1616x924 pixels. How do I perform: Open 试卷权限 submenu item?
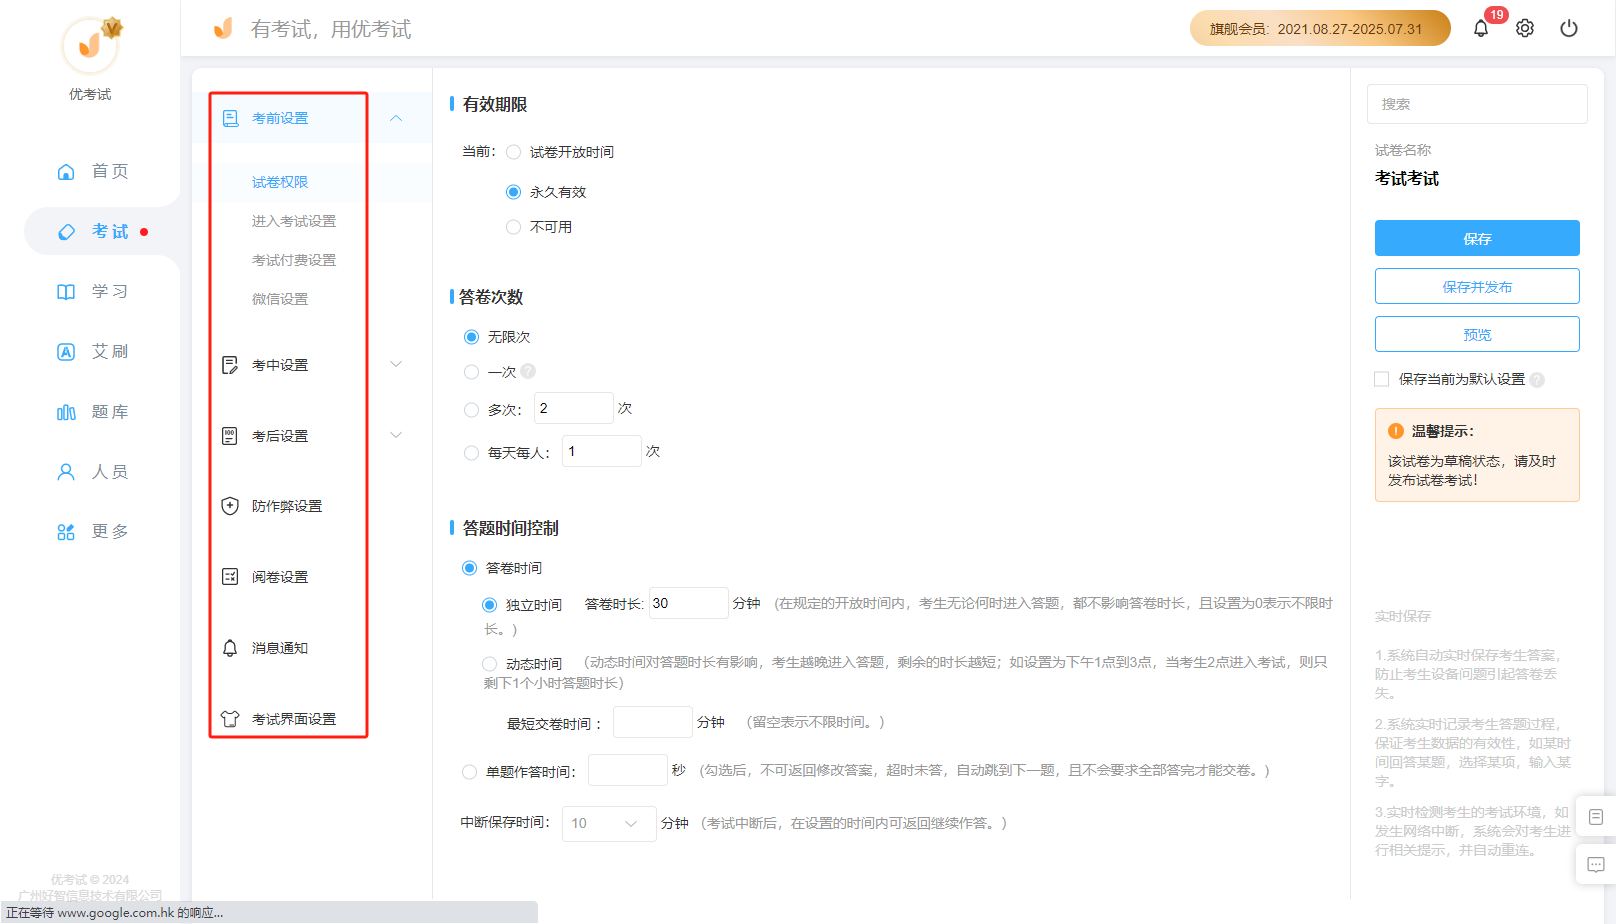[280, 182]
